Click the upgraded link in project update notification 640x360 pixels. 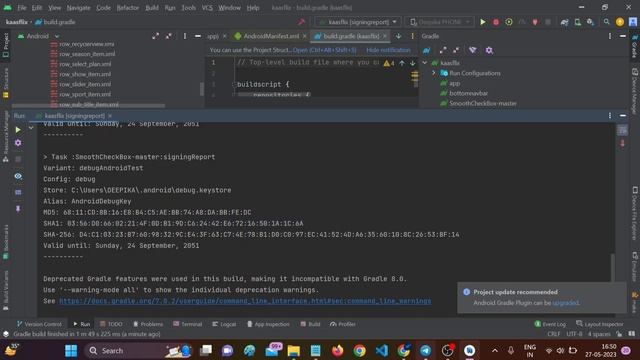pyautogui.click(x=566, y=303)
